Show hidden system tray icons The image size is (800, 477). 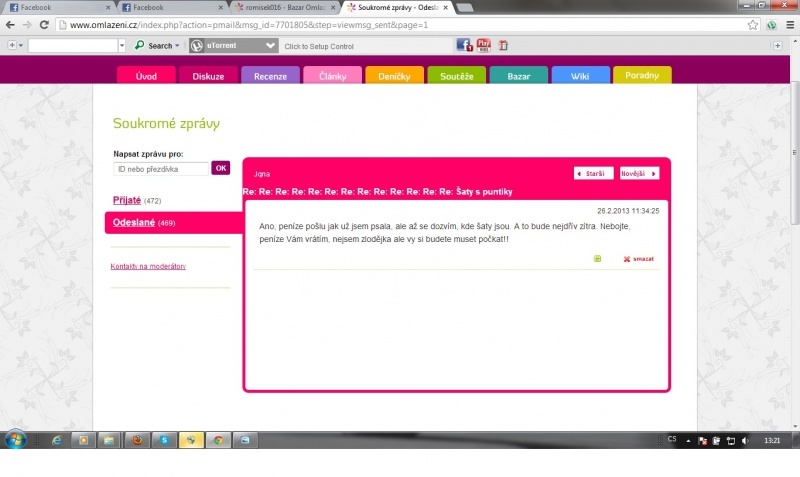[x=690, y=440]
